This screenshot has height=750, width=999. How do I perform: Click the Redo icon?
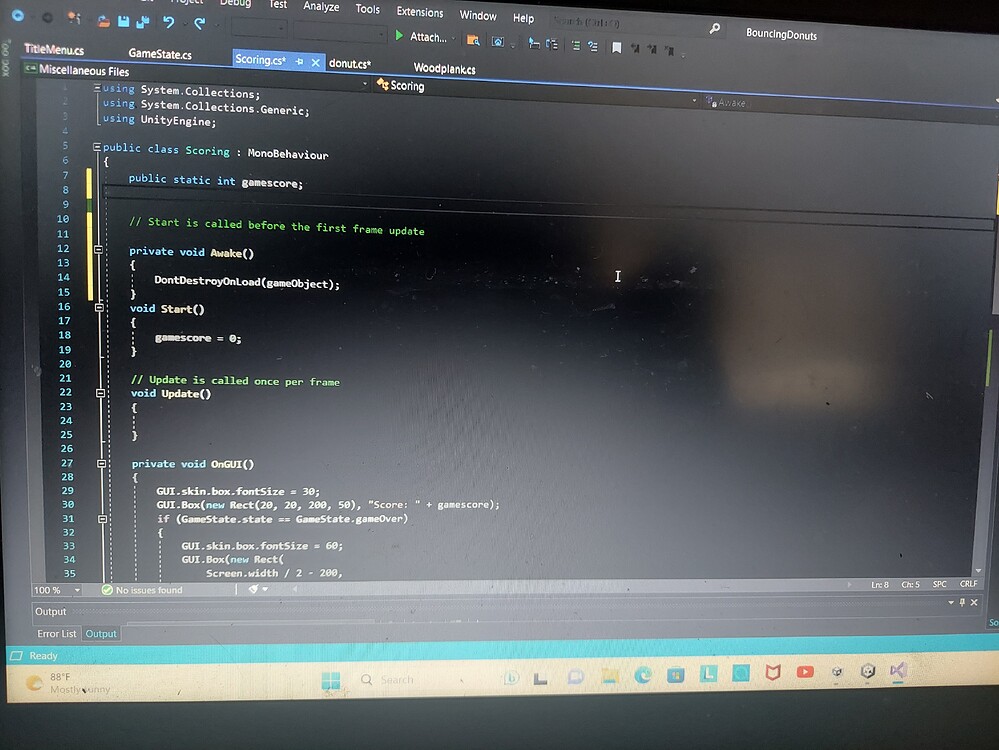tap(199, 22)
